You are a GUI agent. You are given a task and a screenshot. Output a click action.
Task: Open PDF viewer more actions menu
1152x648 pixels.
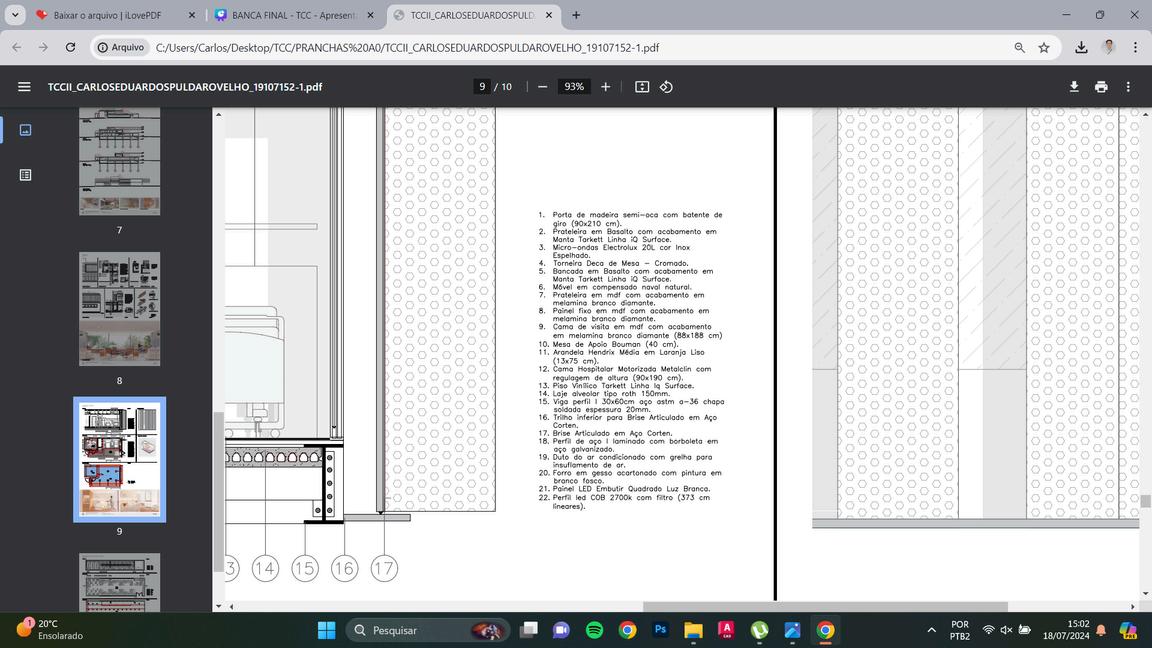point(1128,87)
